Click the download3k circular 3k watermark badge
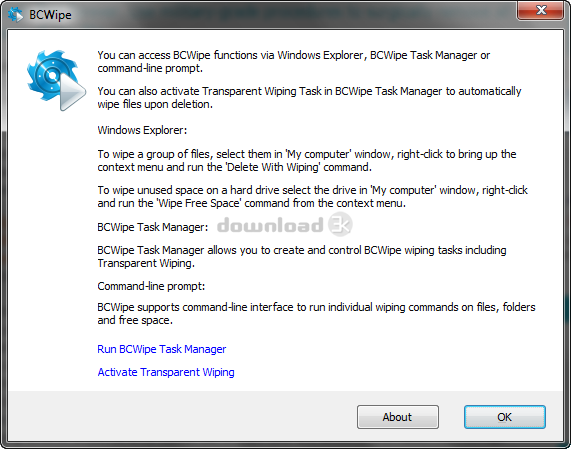The height and width of the screenshot is (449, 571). [340, 224]
